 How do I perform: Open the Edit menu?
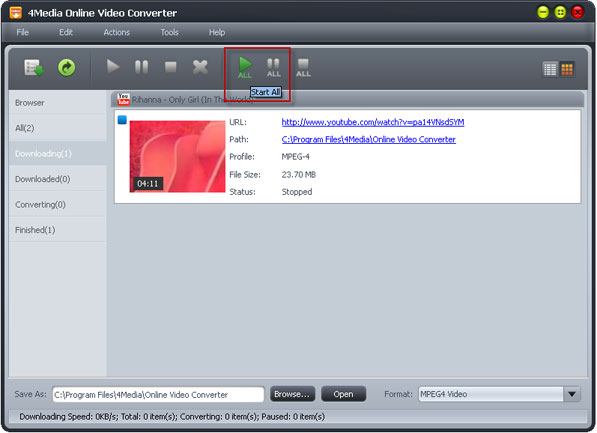pos(65,32)
